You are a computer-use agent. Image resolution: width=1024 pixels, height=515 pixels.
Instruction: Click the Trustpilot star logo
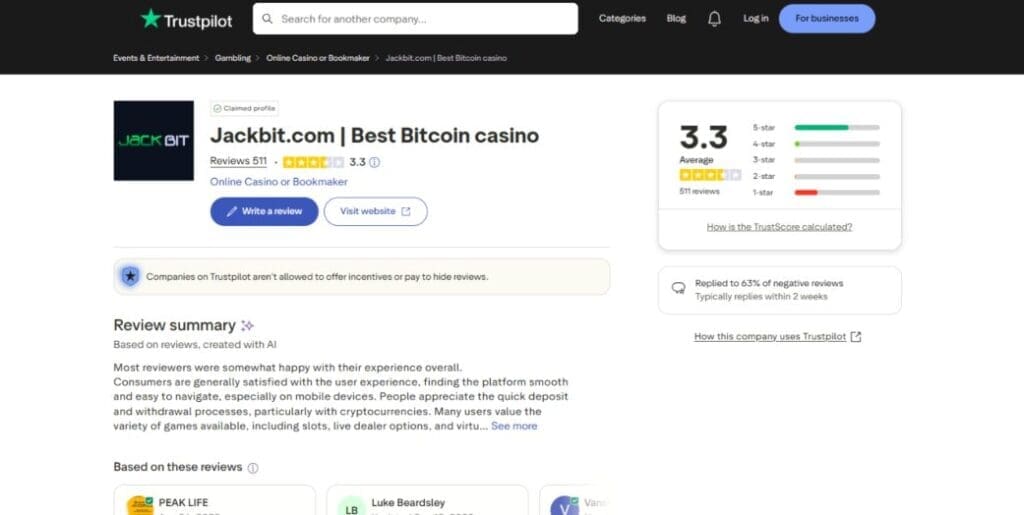pos(151,18)
